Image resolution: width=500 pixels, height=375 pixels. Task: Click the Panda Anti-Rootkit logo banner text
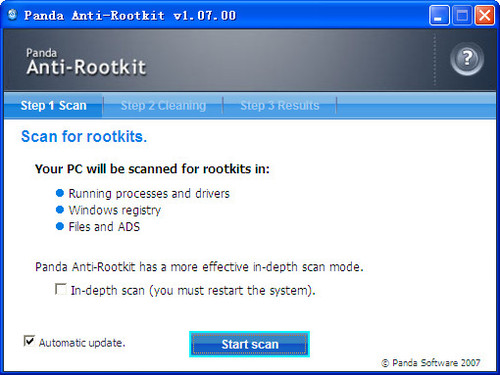pos(86,62)
